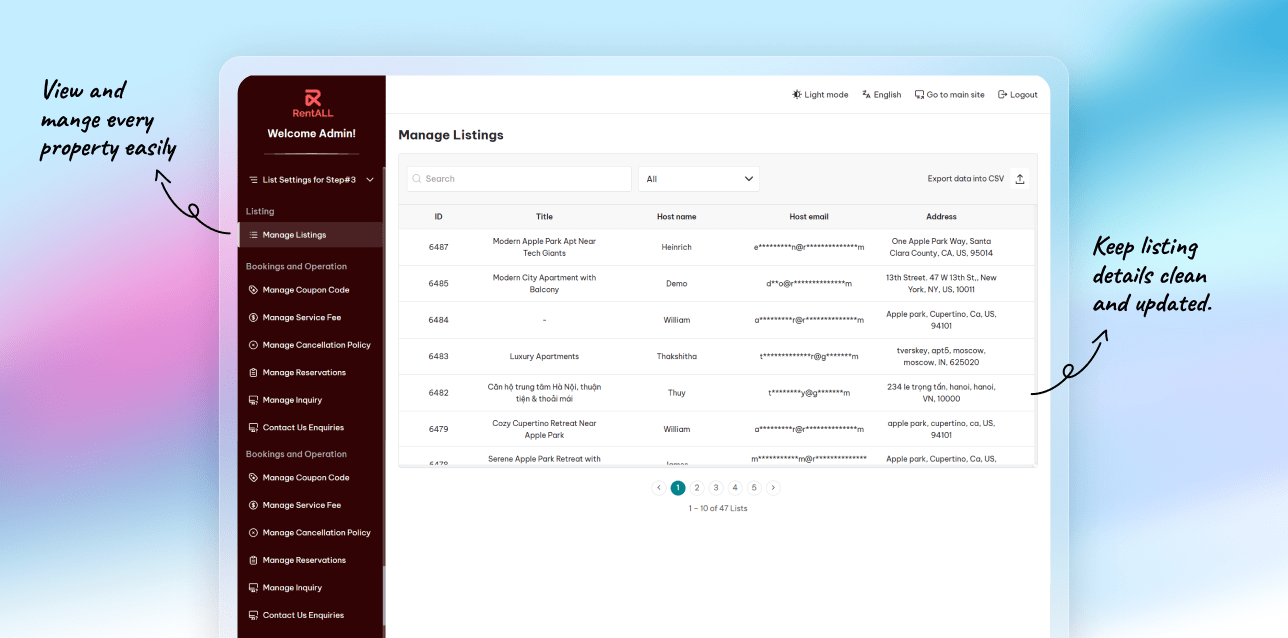Screen dimensions: 1288x638
Task: Click address 13th Street, 47 W 13th St., New York
Action: pyautogui.click(x=941, y=284)
